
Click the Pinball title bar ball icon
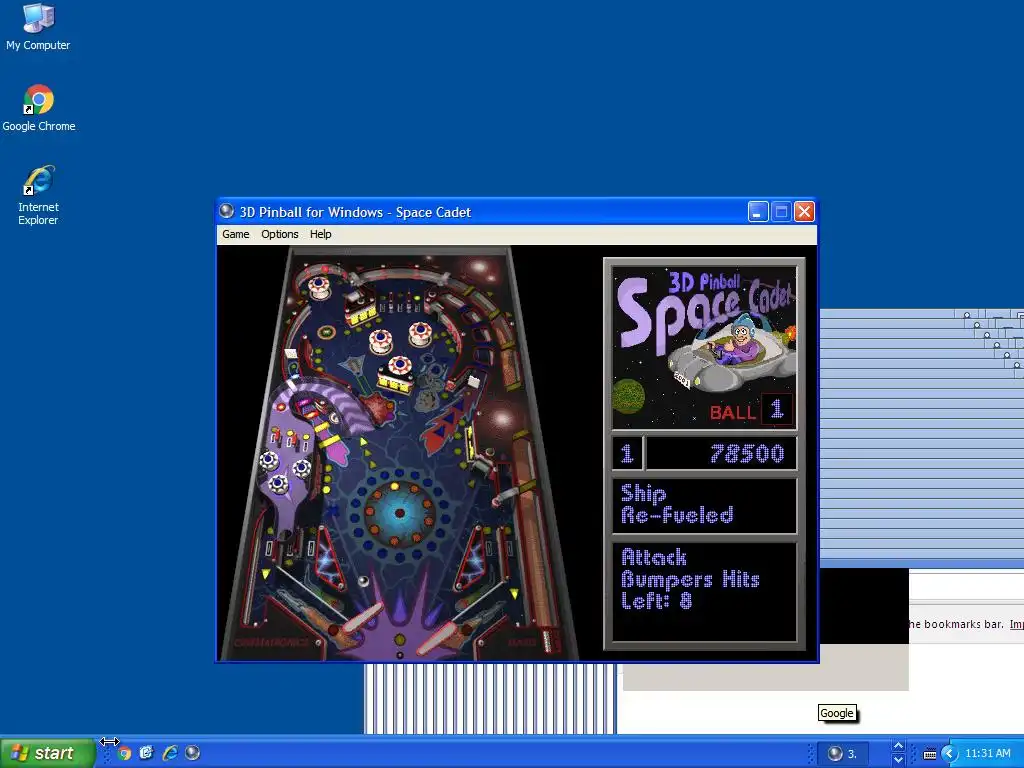pos(227,211)
